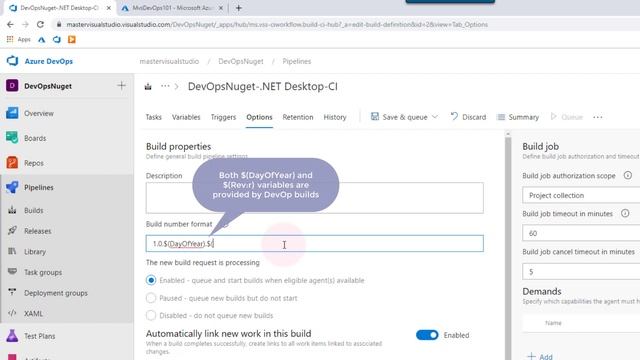Screen dimensions: 640x360
Task: Open Task groups page
Action: (43, 272)
